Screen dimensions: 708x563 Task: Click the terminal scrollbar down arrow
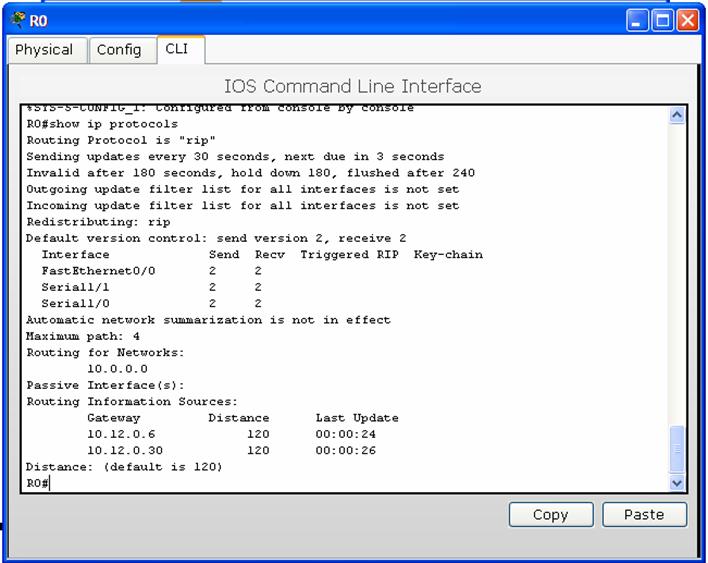[x=677, y=482]
